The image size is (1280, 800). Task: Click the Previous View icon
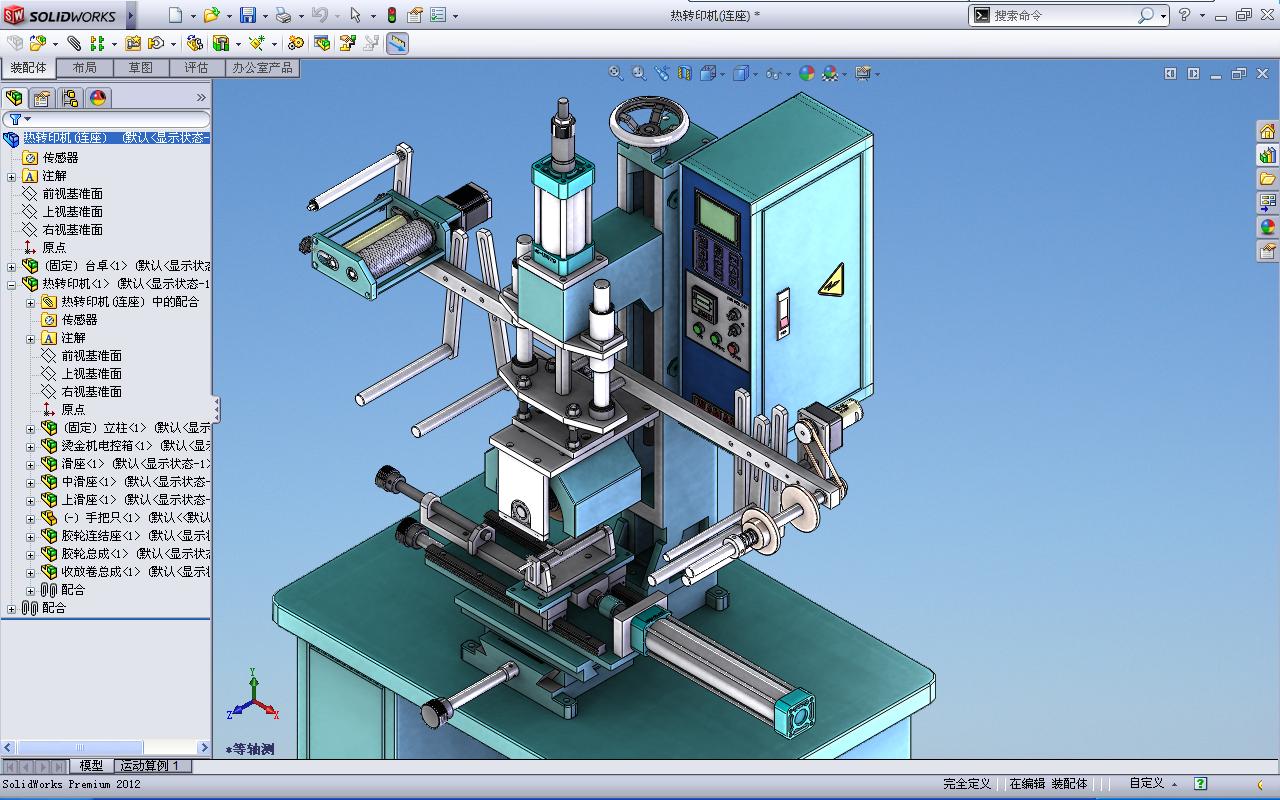[662, 73]
